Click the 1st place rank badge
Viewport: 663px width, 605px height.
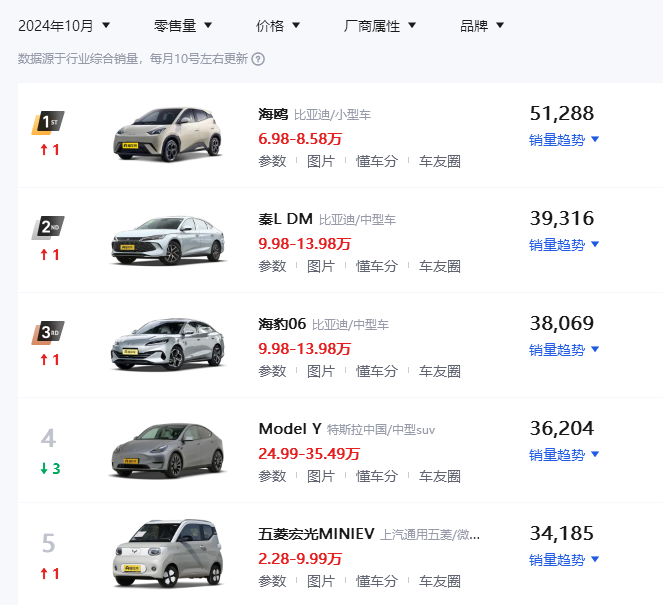pos(48,123)
